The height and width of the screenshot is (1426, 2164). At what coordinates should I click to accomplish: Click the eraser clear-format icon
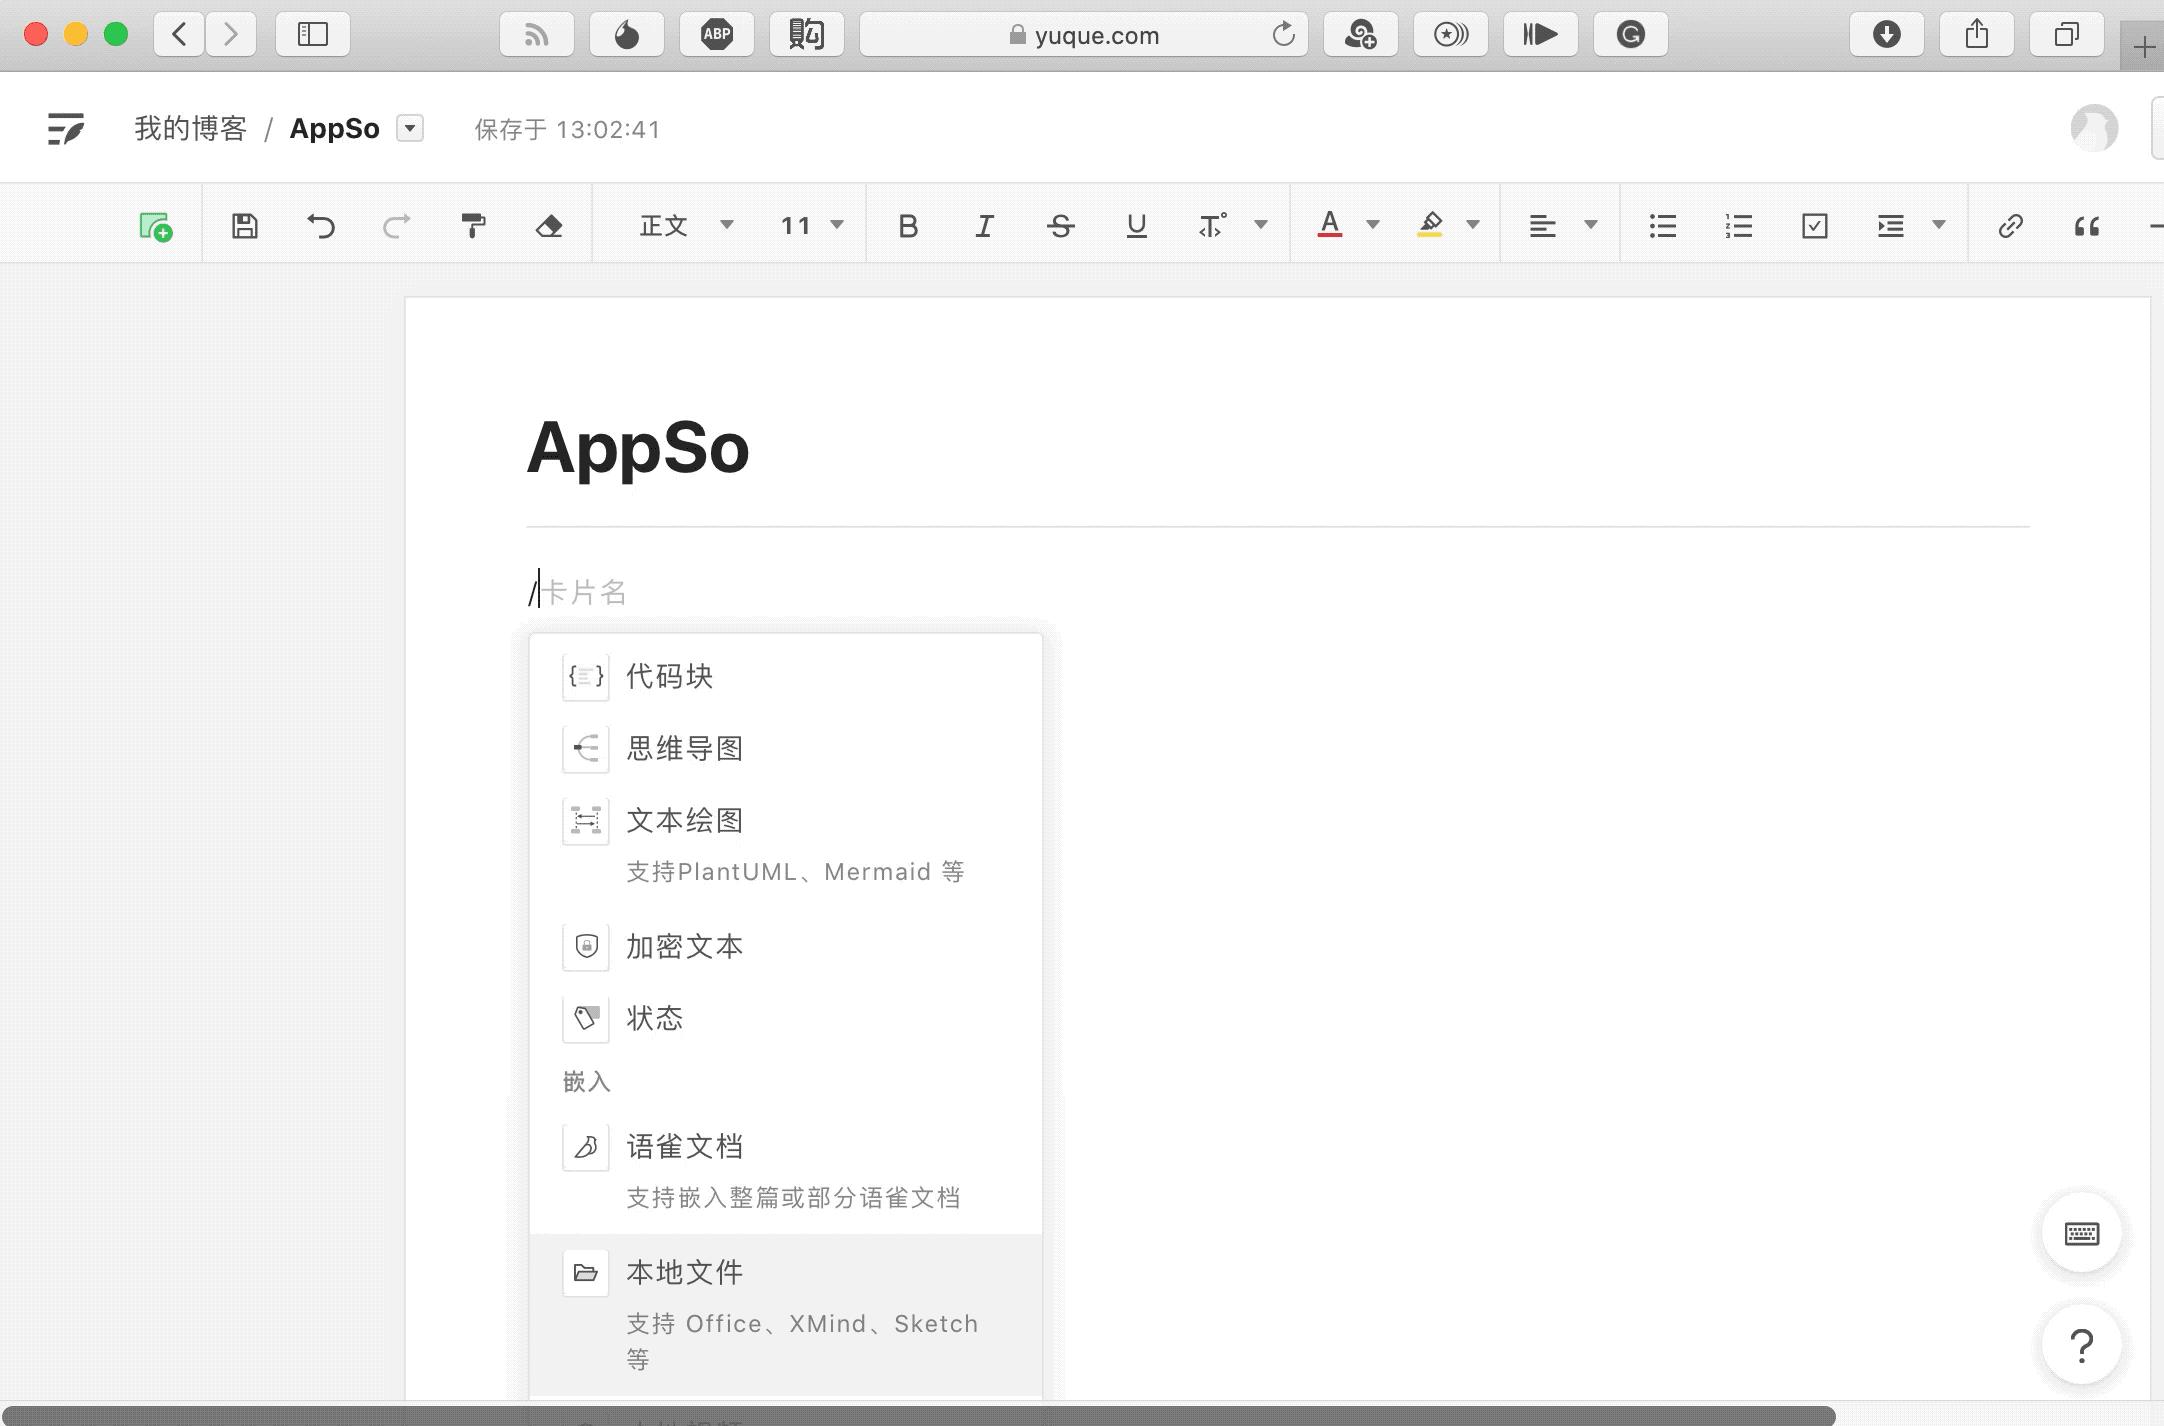point(549,226)
